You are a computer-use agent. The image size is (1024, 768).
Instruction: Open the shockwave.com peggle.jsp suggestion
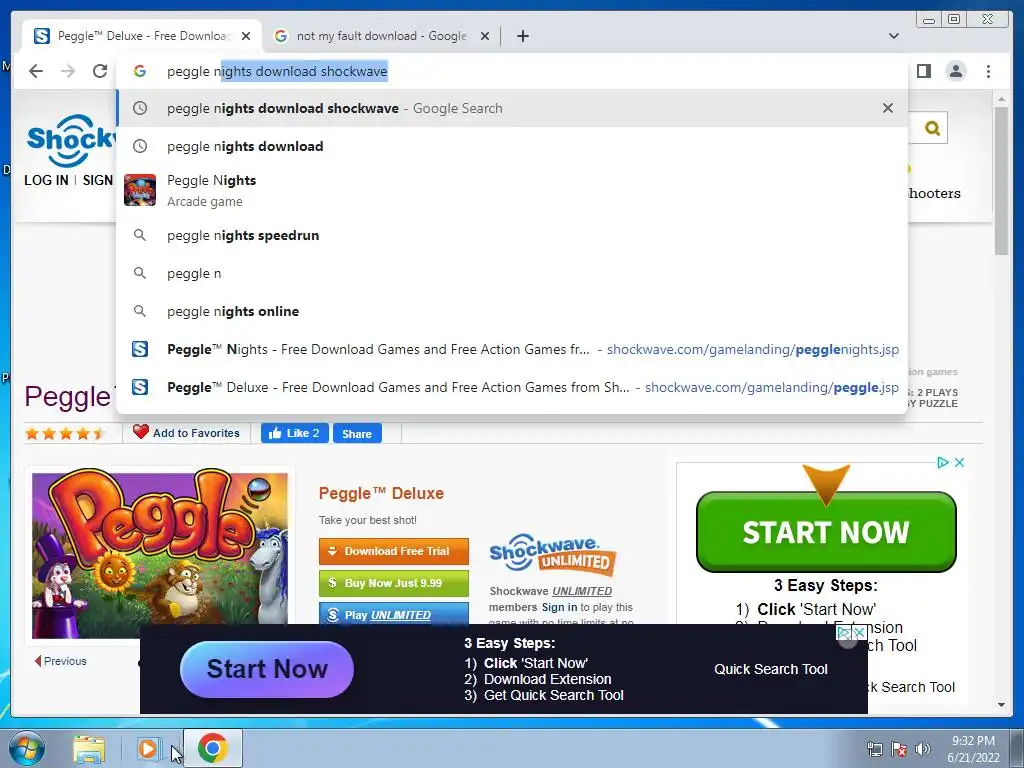click(511, 387)
